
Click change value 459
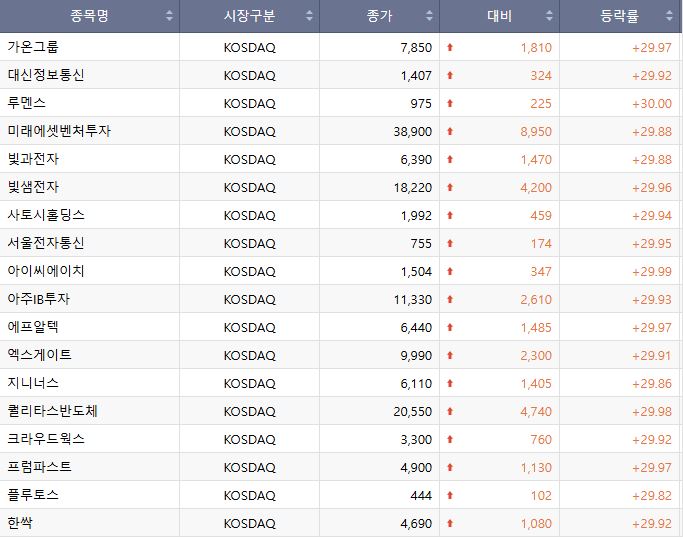point(541,216)
